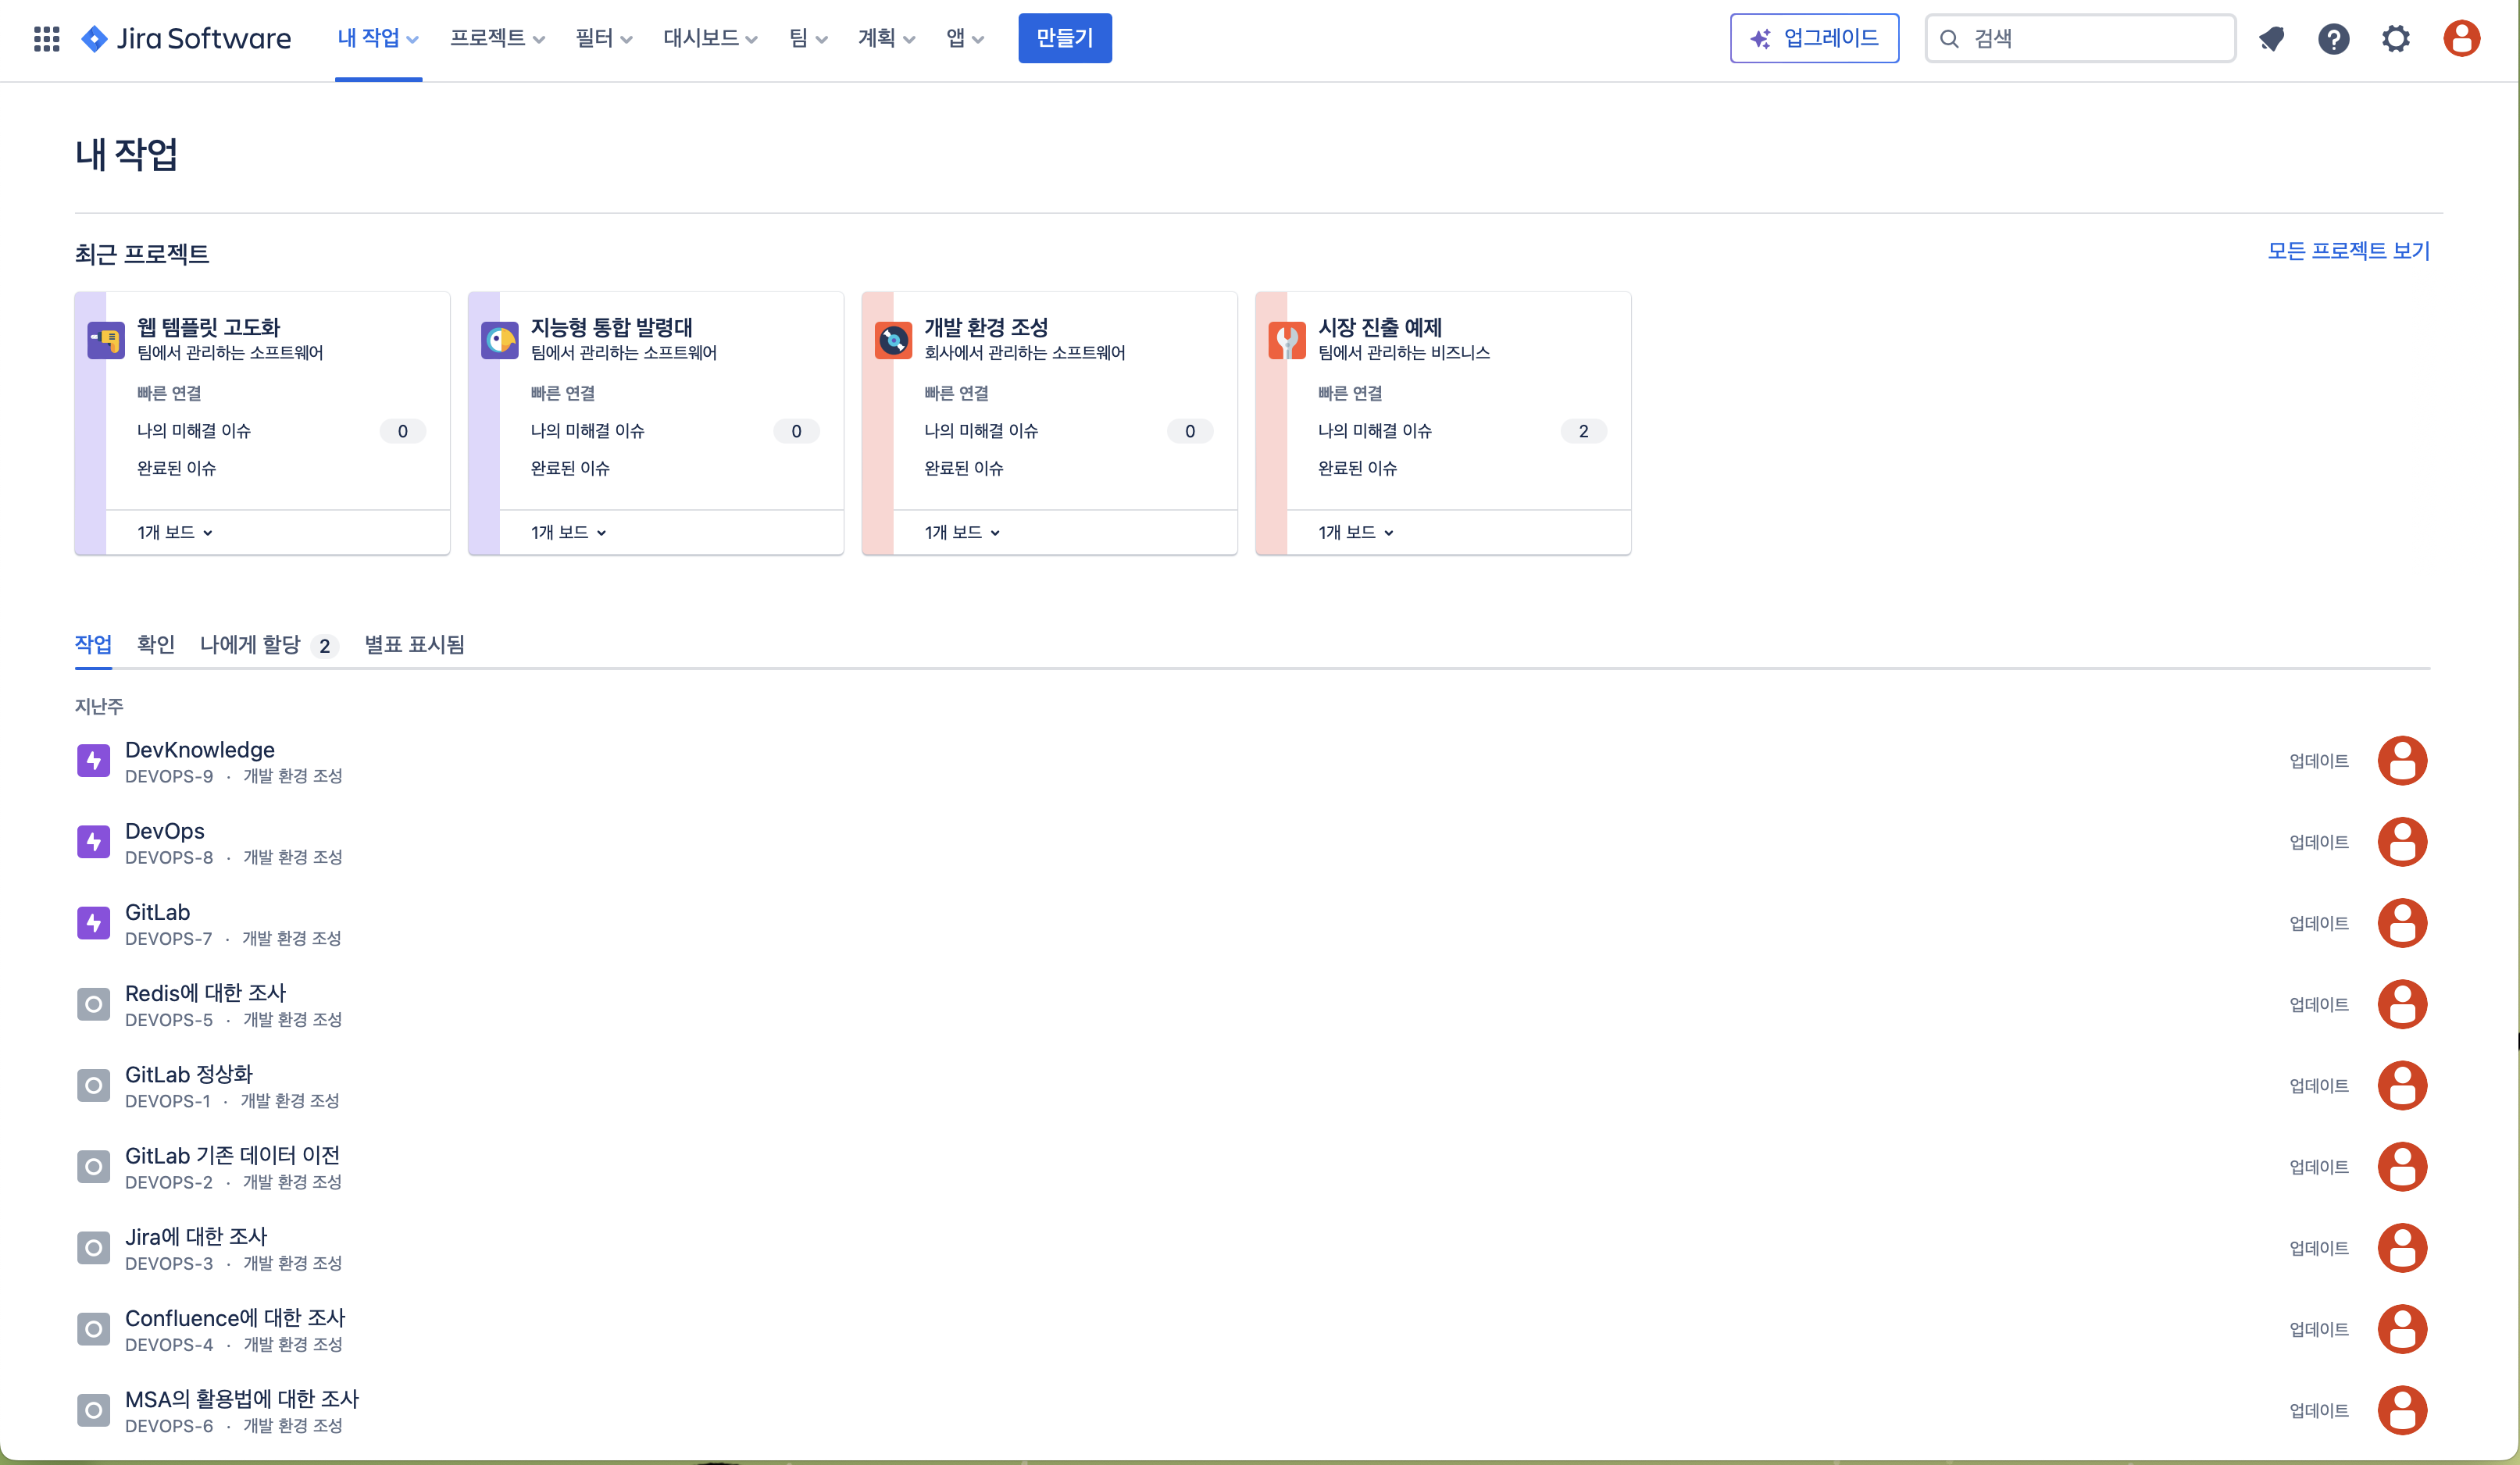
Task: Open the user profile avatar in header
Action: 2461,38
